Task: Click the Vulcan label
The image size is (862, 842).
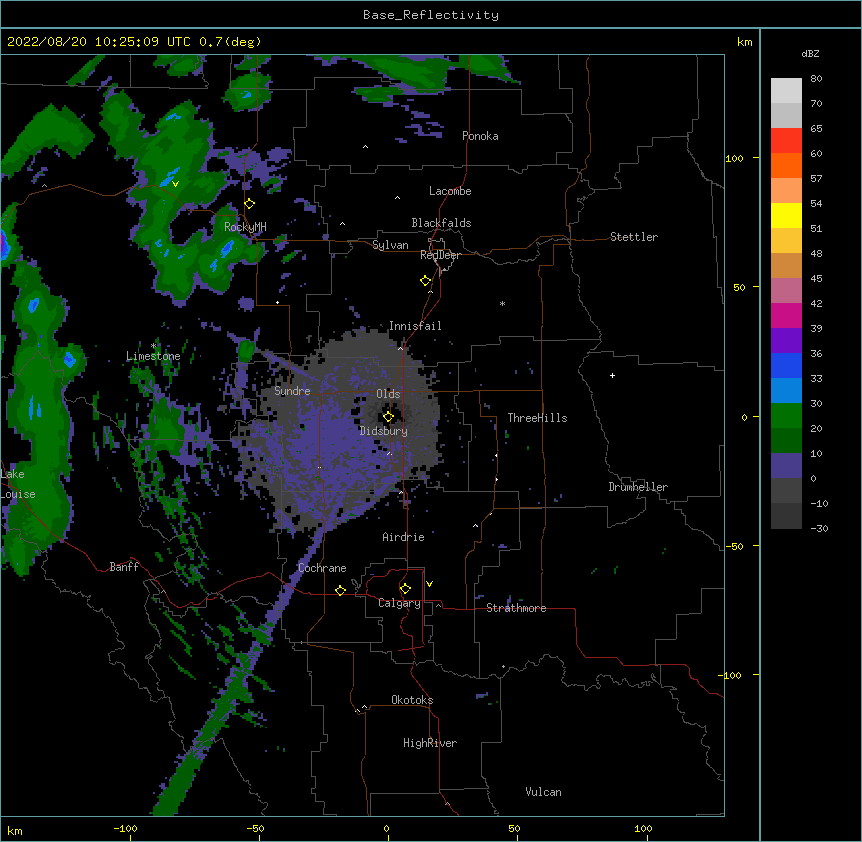Action: pyautogui.click(x=543, y=792)
